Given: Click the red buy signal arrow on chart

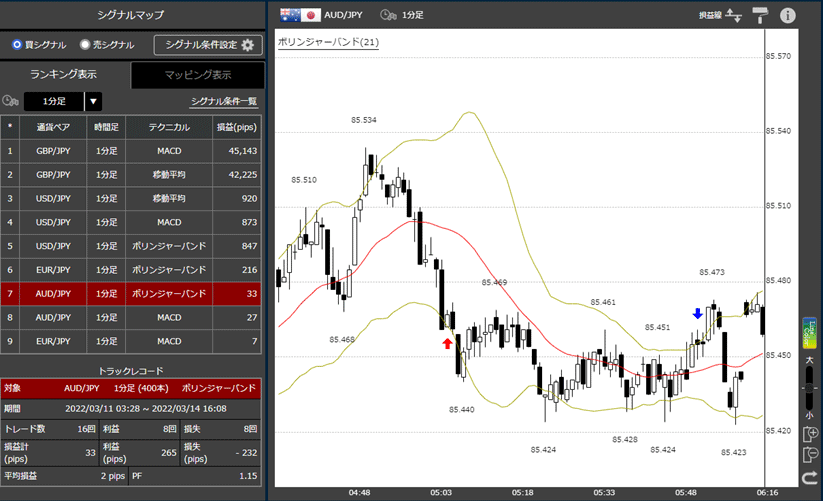Looking at the screenshot, I should click(x=447, y=343).
